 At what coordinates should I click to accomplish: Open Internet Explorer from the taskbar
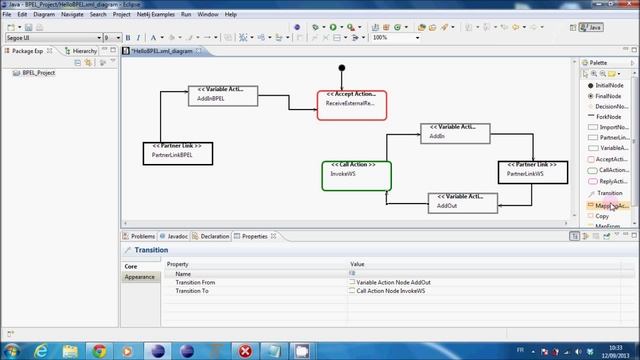coord(41,351)
